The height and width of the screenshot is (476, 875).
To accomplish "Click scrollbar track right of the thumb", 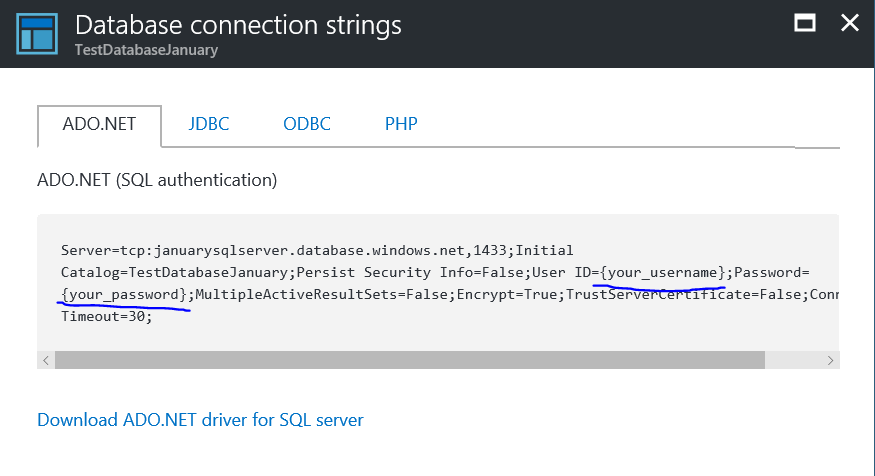I will pos(793,360).
